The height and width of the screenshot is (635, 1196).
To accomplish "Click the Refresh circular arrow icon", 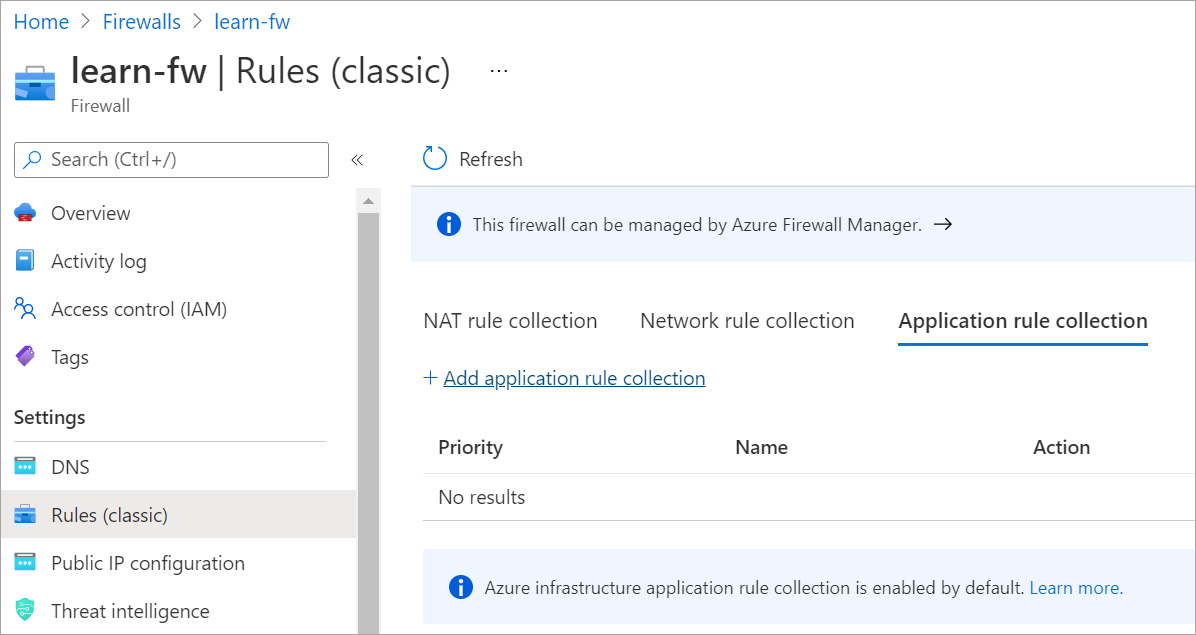I will (435, 159).
